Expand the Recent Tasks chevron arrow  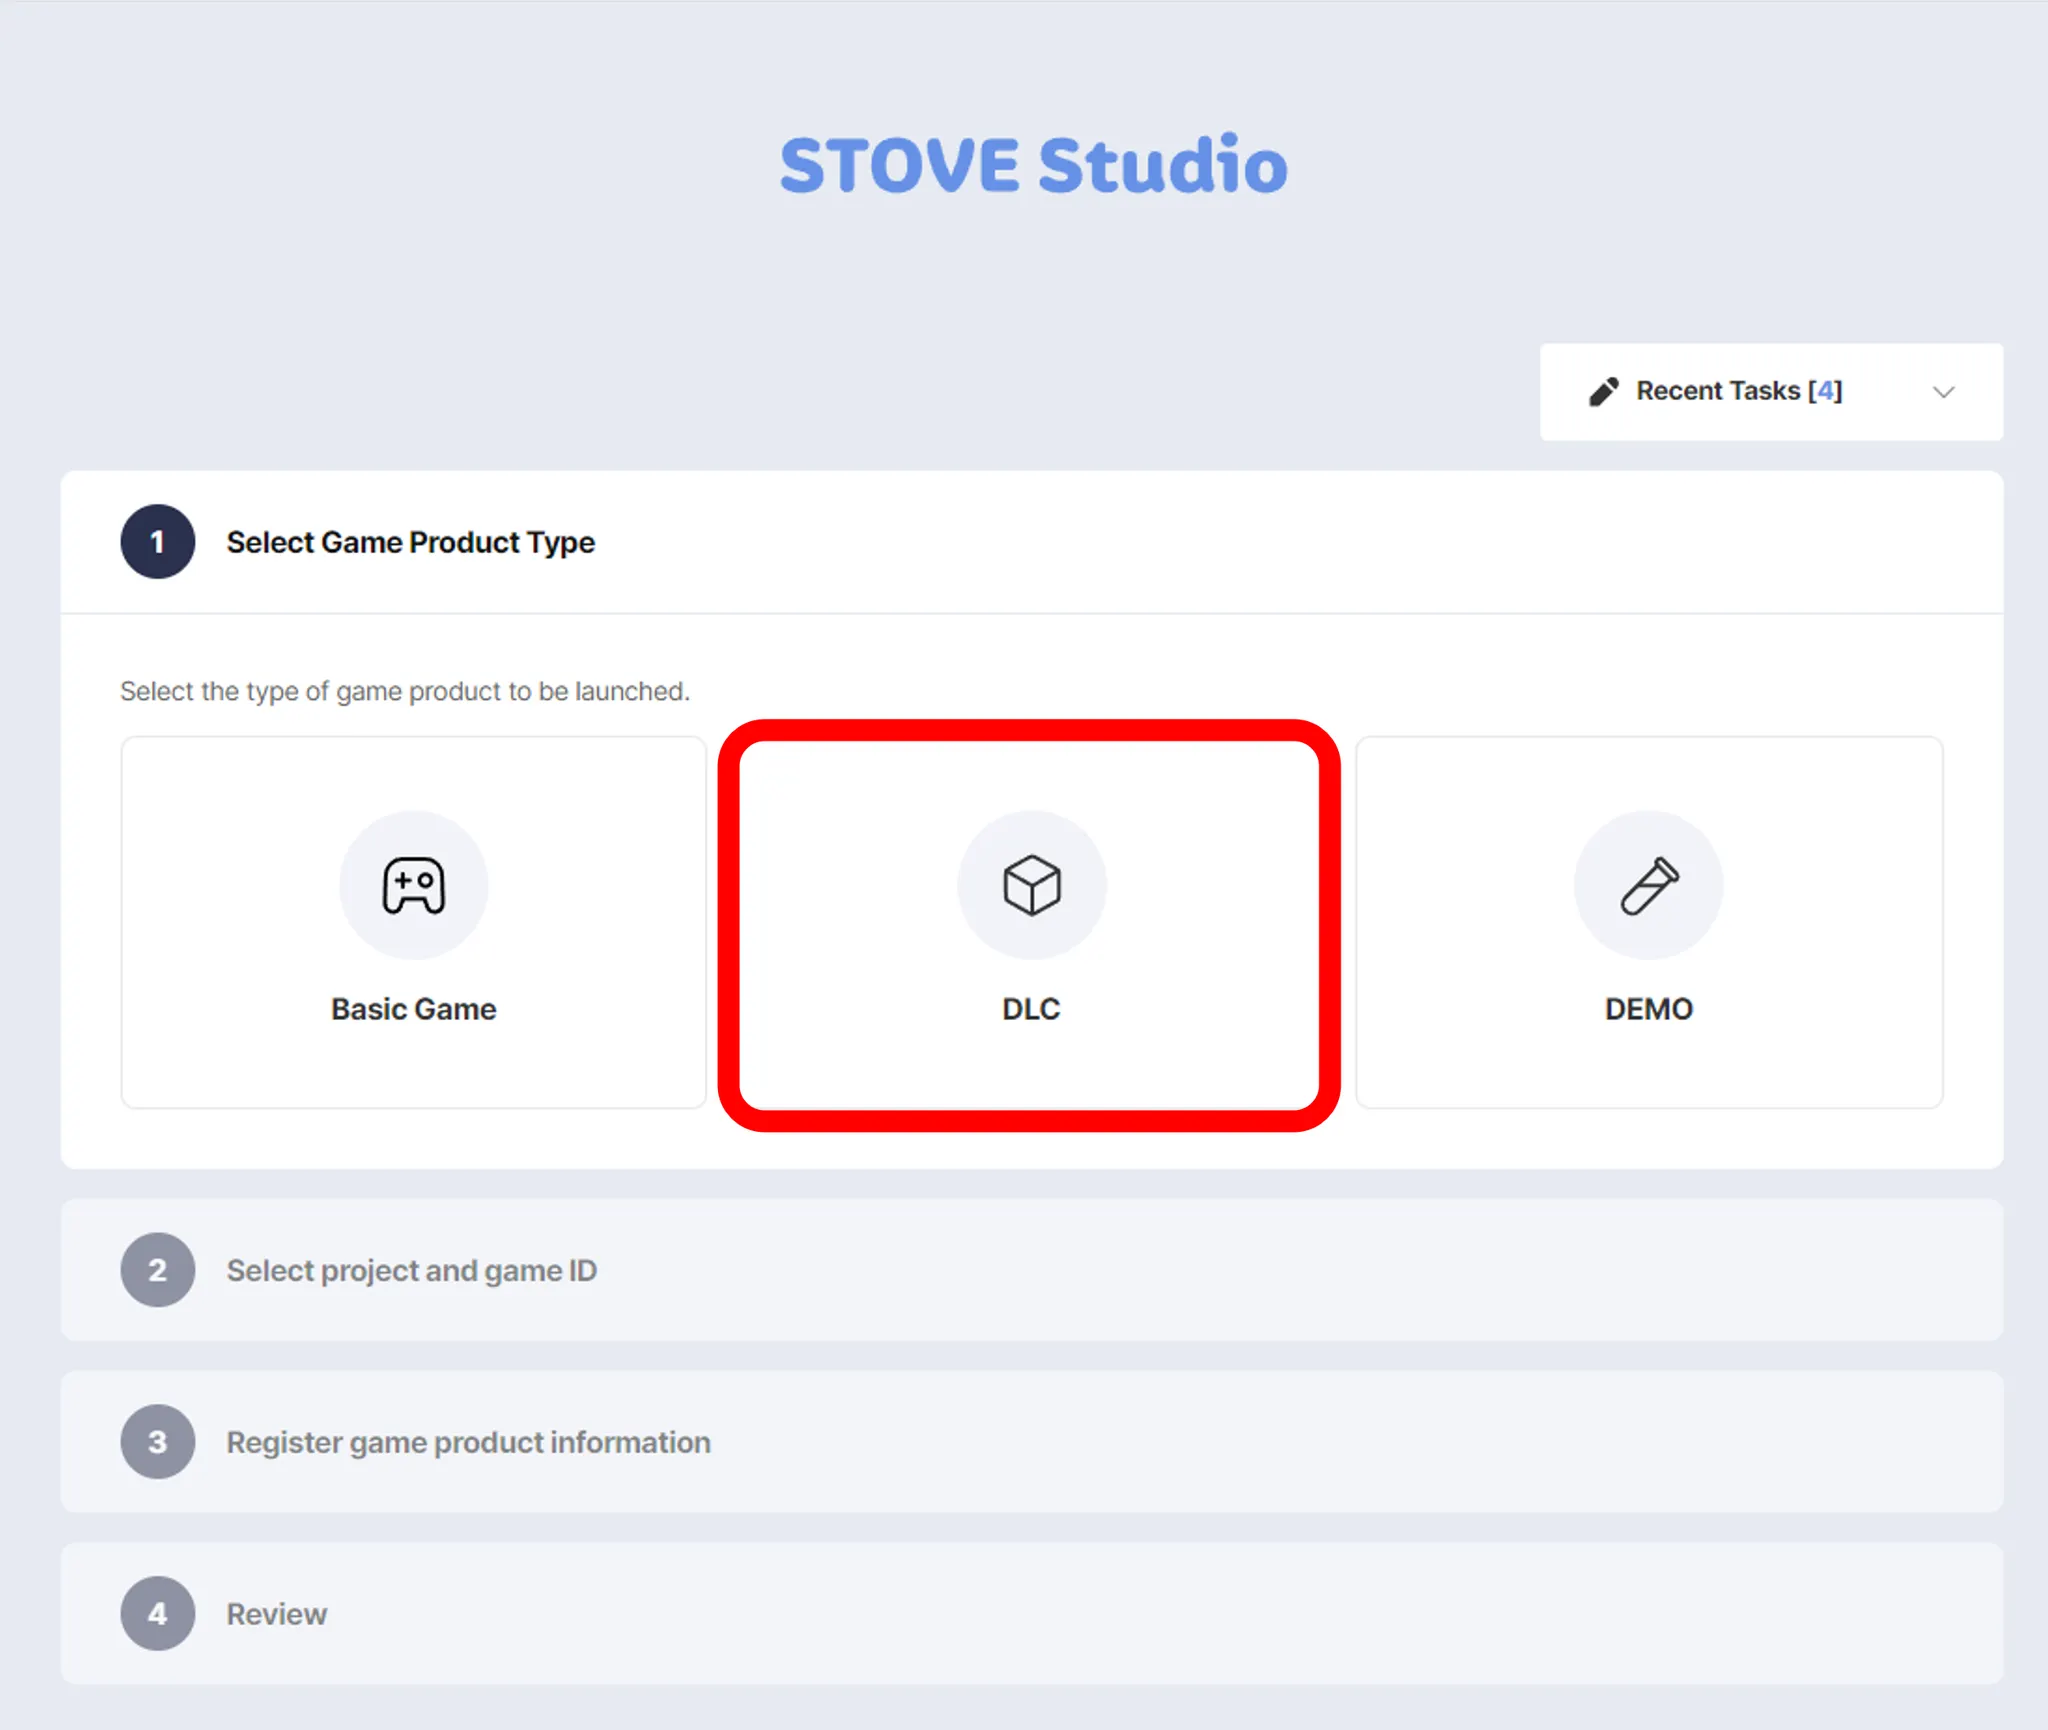[x=1943, y=392]
